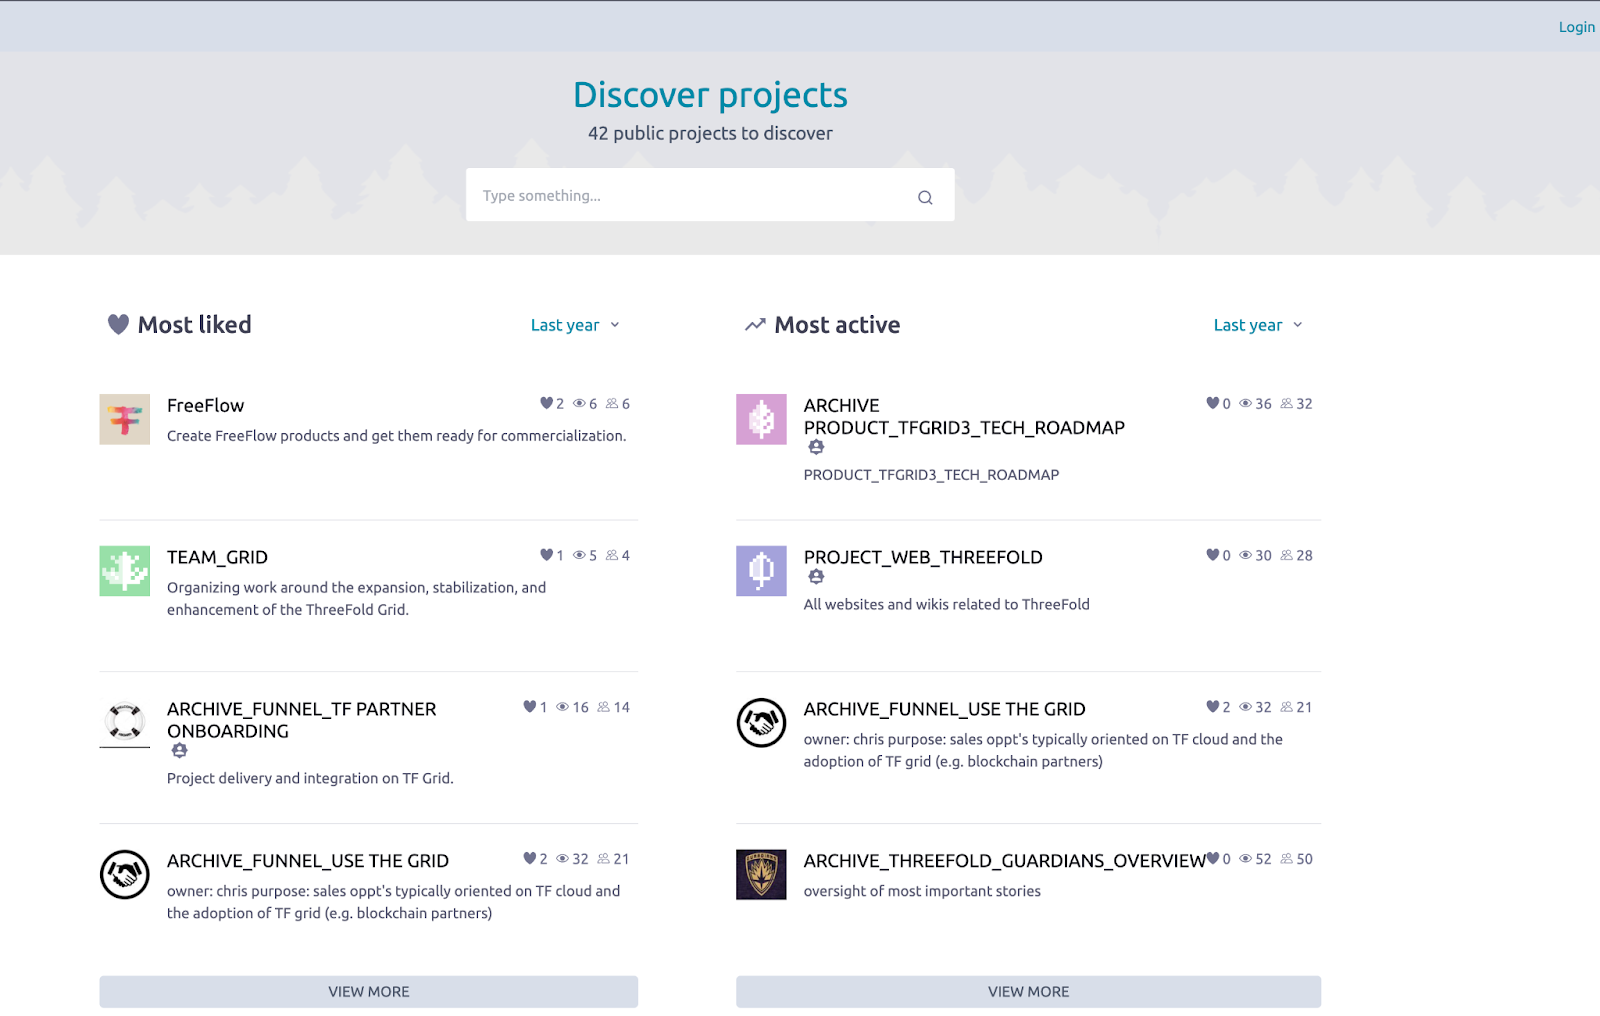Open the TEAM_GRID project link
This screenshot has height=1016, width=1600.
(x=217, y=558)
